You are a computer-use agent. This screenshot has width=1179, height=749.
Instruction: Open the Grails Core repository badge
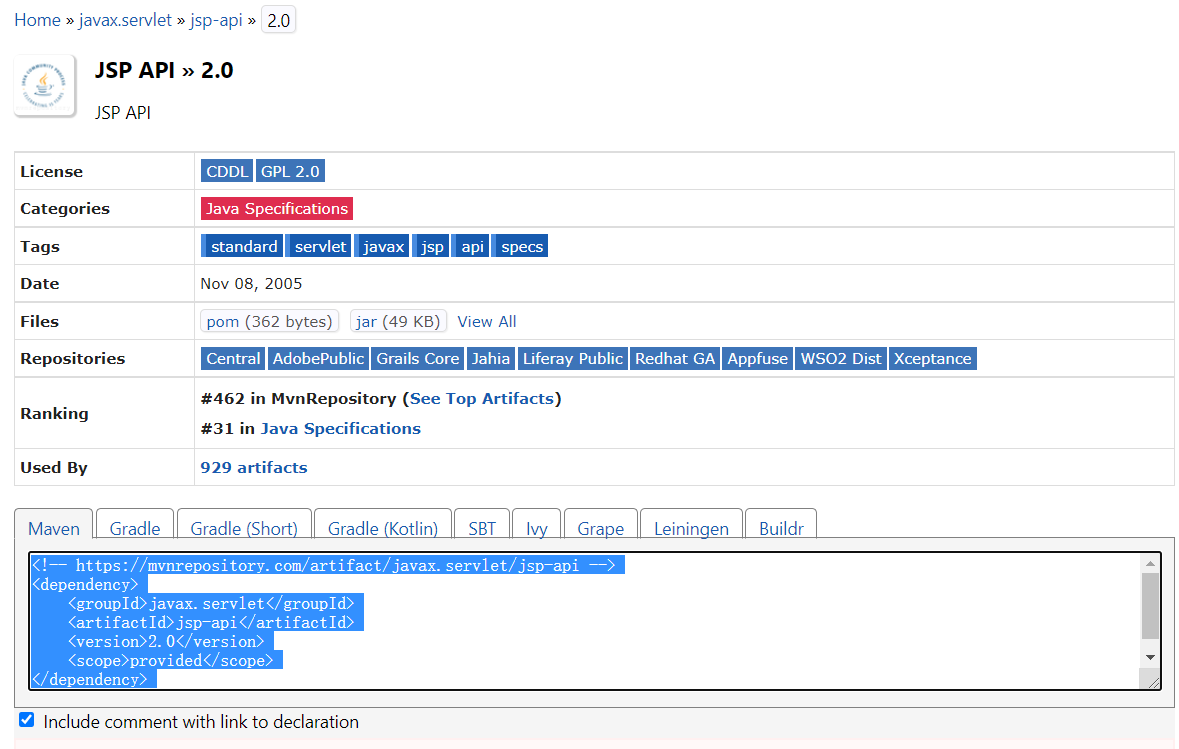(x=417, y=359)
